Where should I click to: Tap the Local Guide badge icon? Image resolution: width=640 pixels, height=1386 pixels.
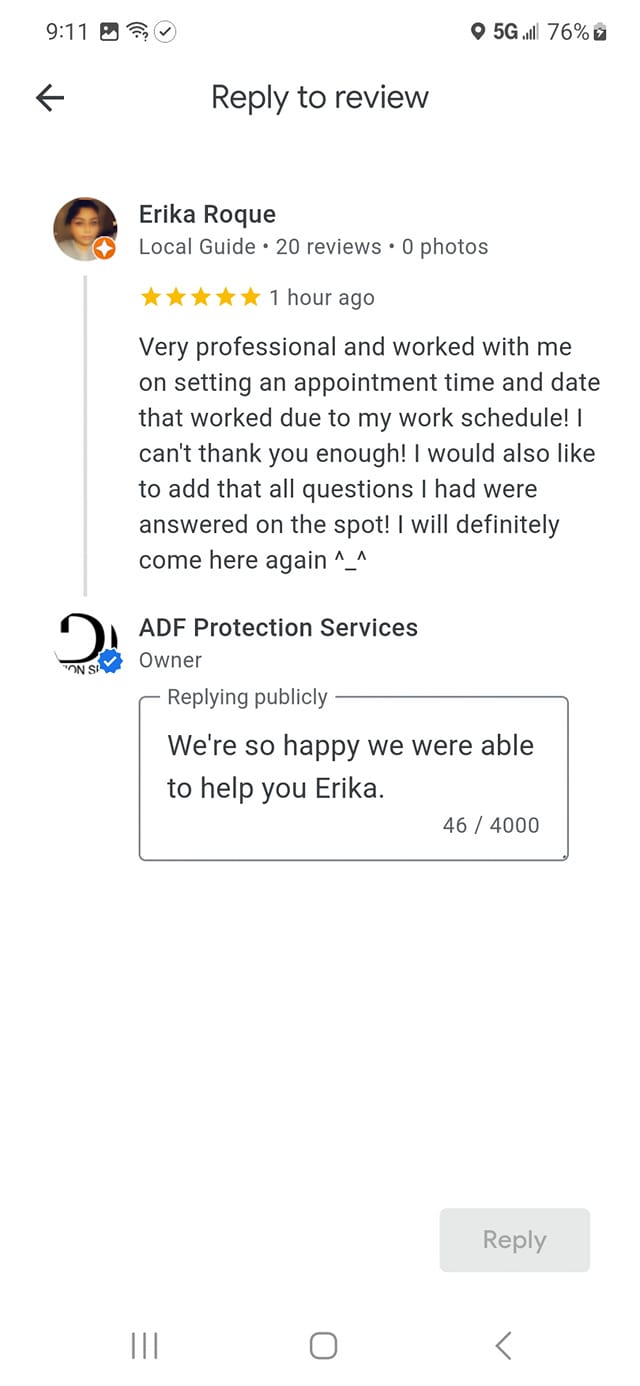pyautogui.click(x=105, y=249)
